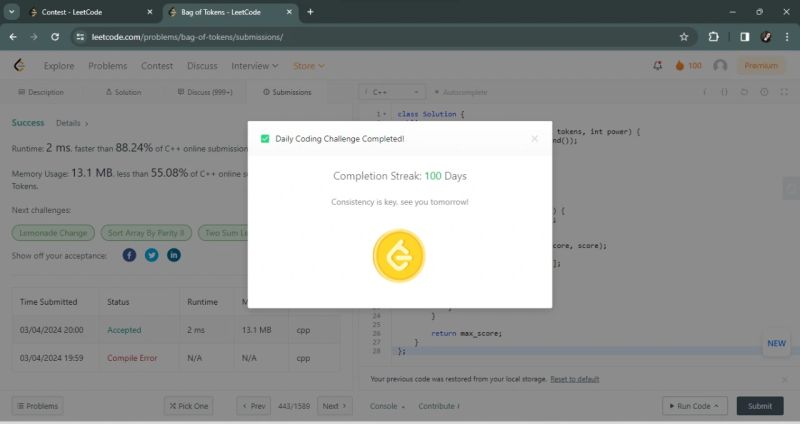Click the 100 streak count
The width and height of the screenshot is (800, 424).
pos(694,65)
